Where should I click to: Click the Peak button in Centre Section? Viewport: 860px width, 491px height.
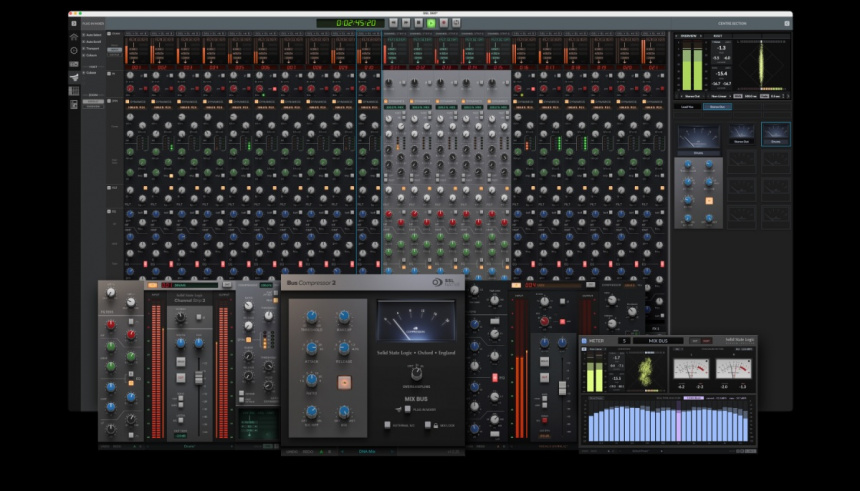pos(764,96)
